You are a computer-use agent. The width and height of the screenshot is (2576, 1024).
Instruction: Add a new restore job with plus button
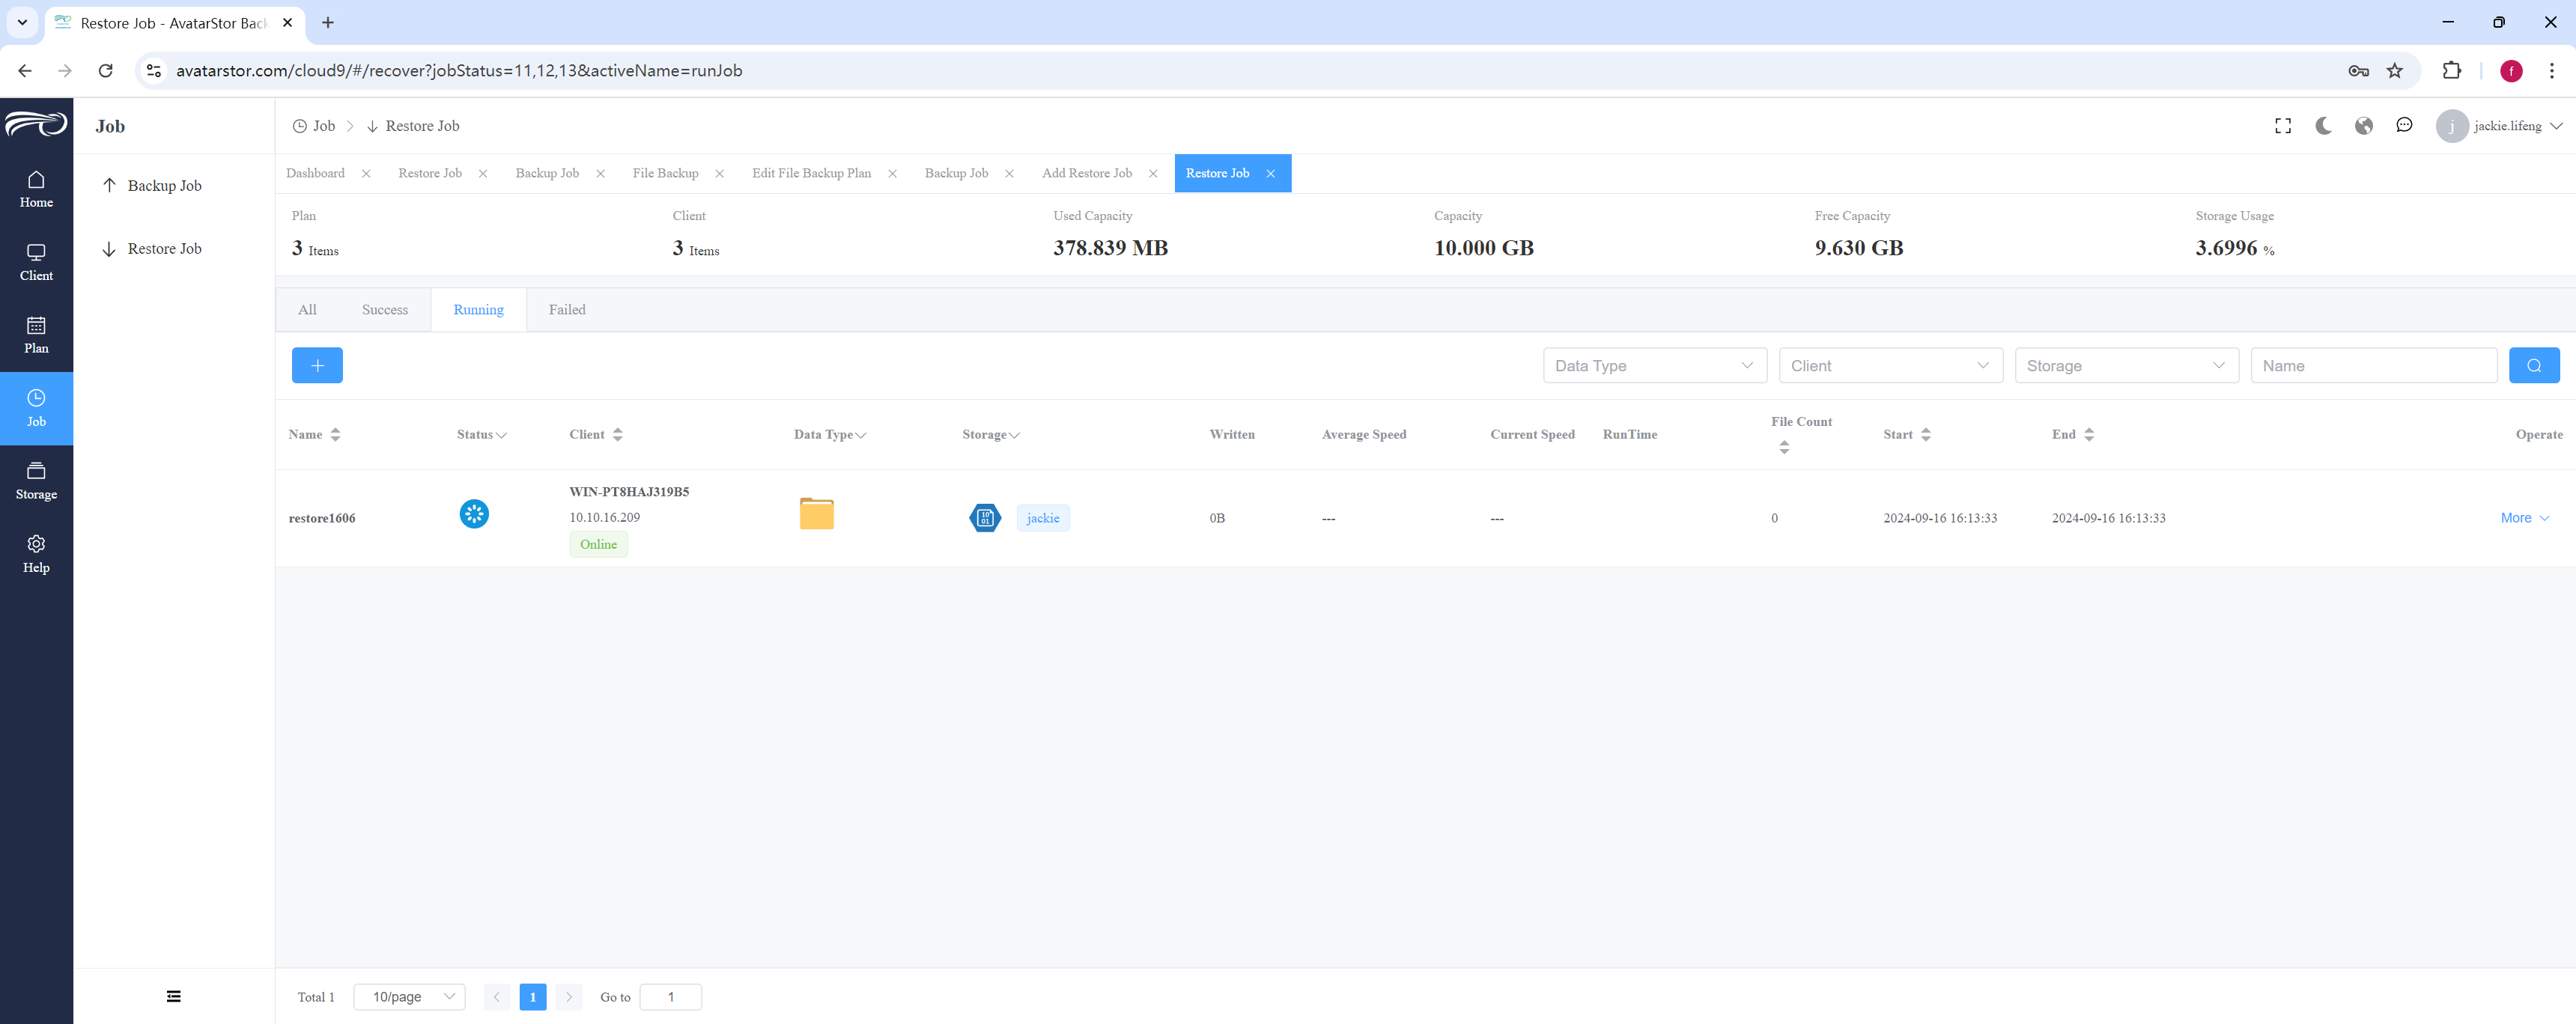(317, 365)
